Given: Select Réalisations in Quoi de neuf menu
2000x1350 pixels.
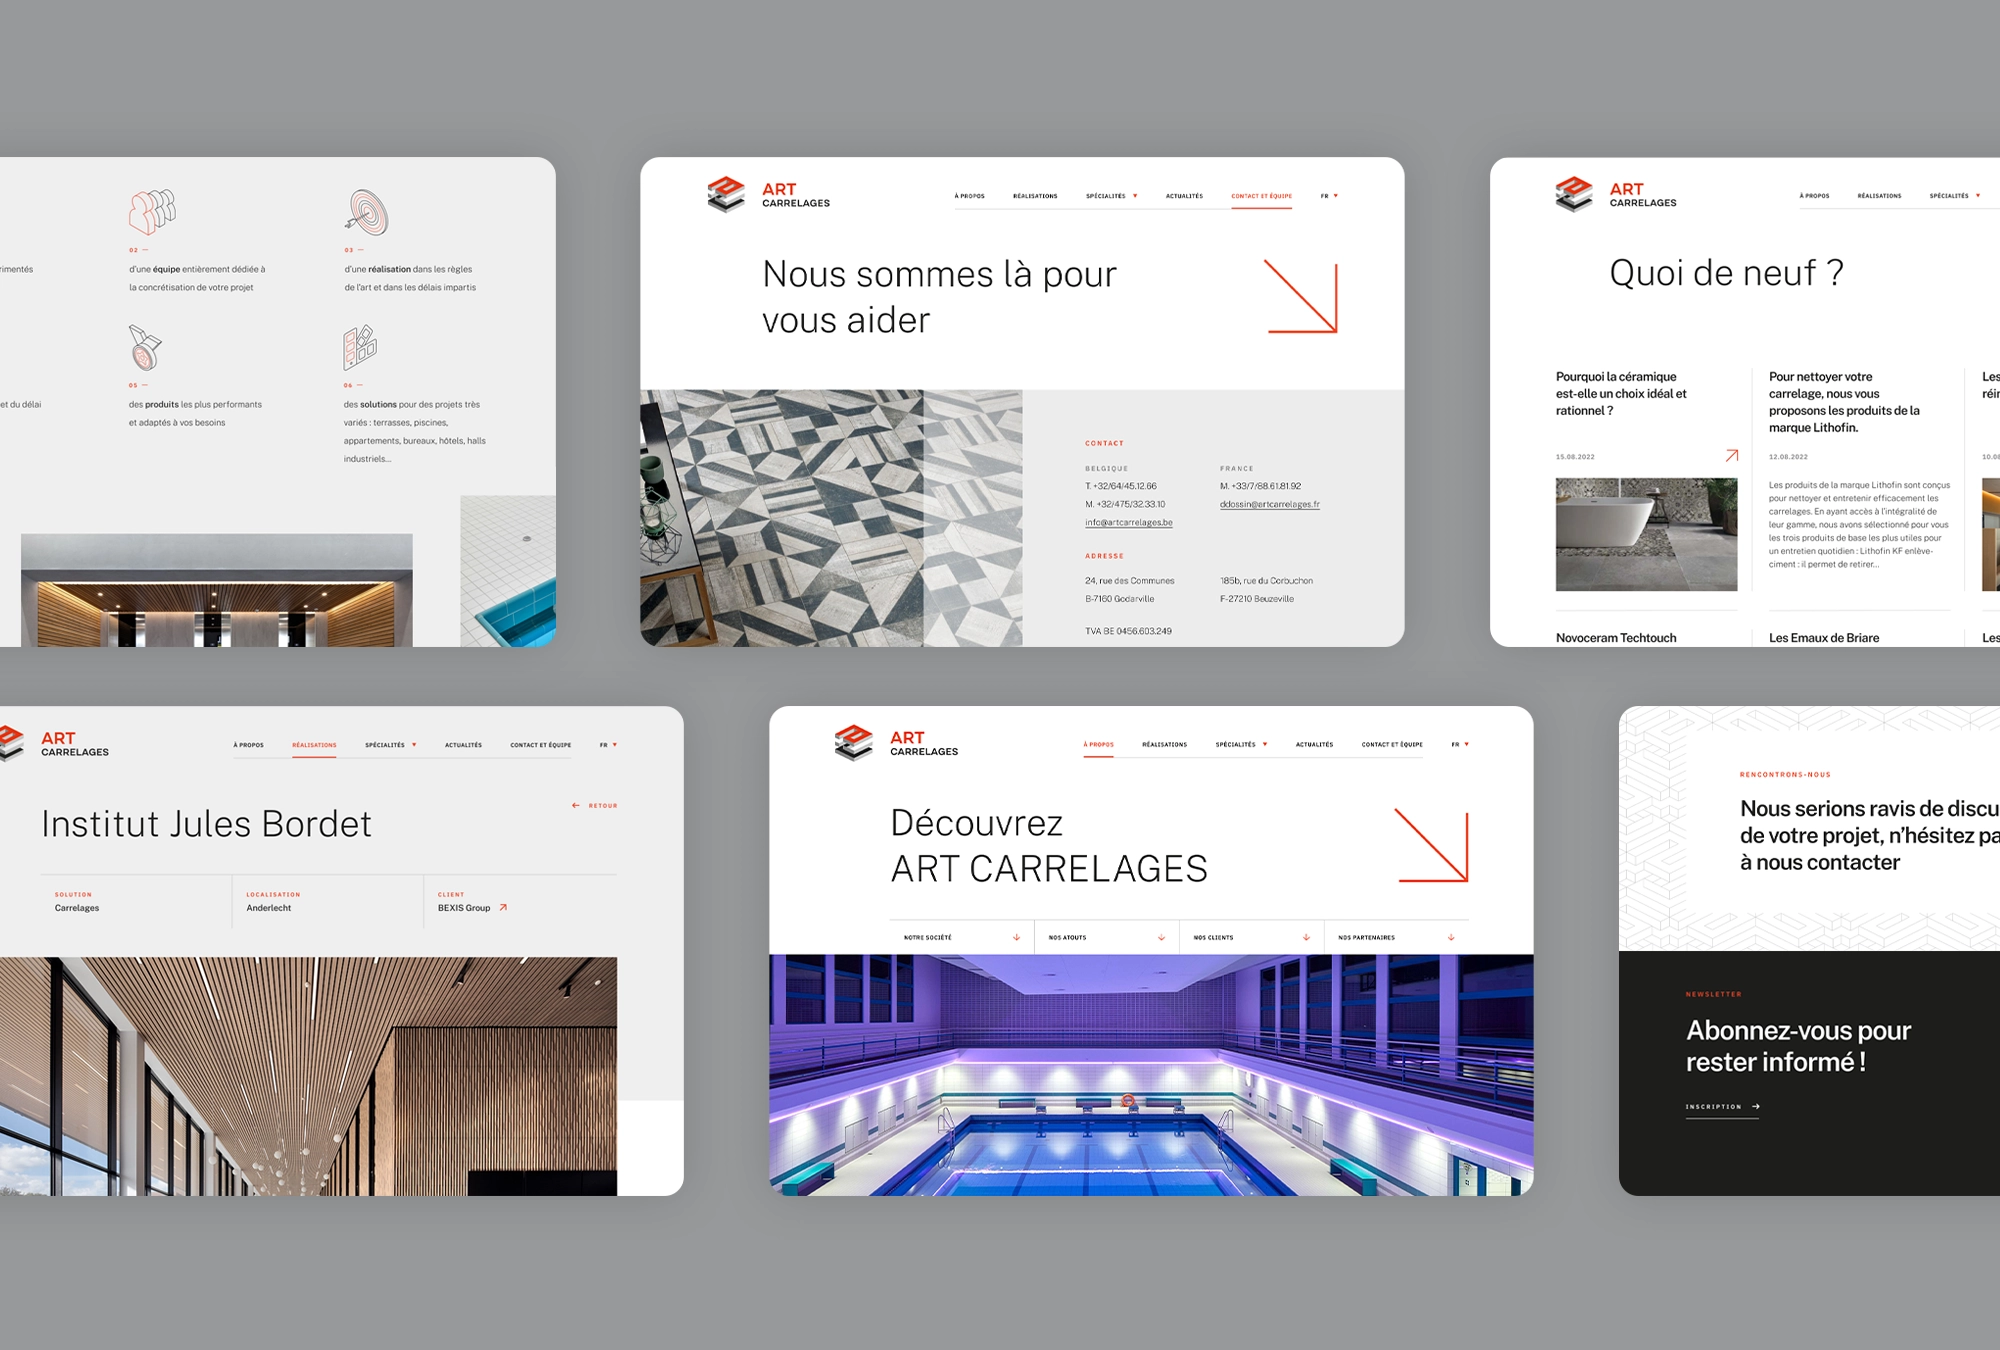Looking at the screenshot, I should pos(1879,196).
